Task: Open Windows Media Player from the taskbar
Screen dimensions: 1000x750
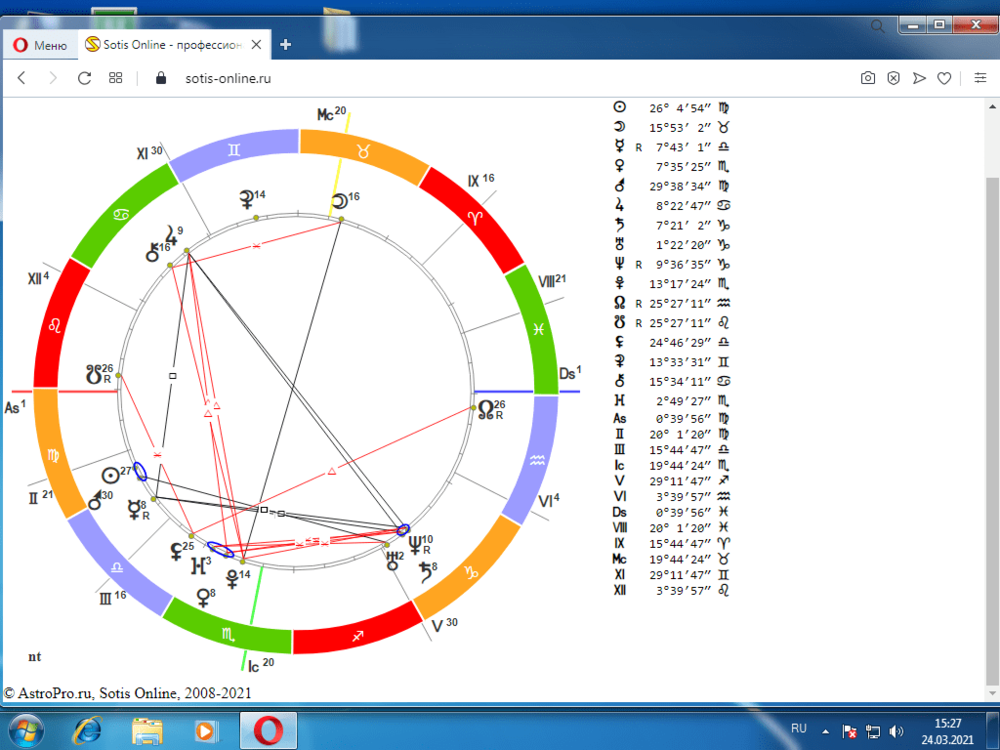Action: pos(205,731)
